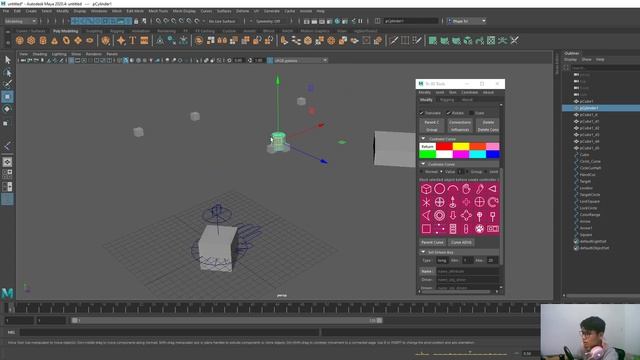
Task: Select the Group radio option
Action: click(x=467, y=171)
